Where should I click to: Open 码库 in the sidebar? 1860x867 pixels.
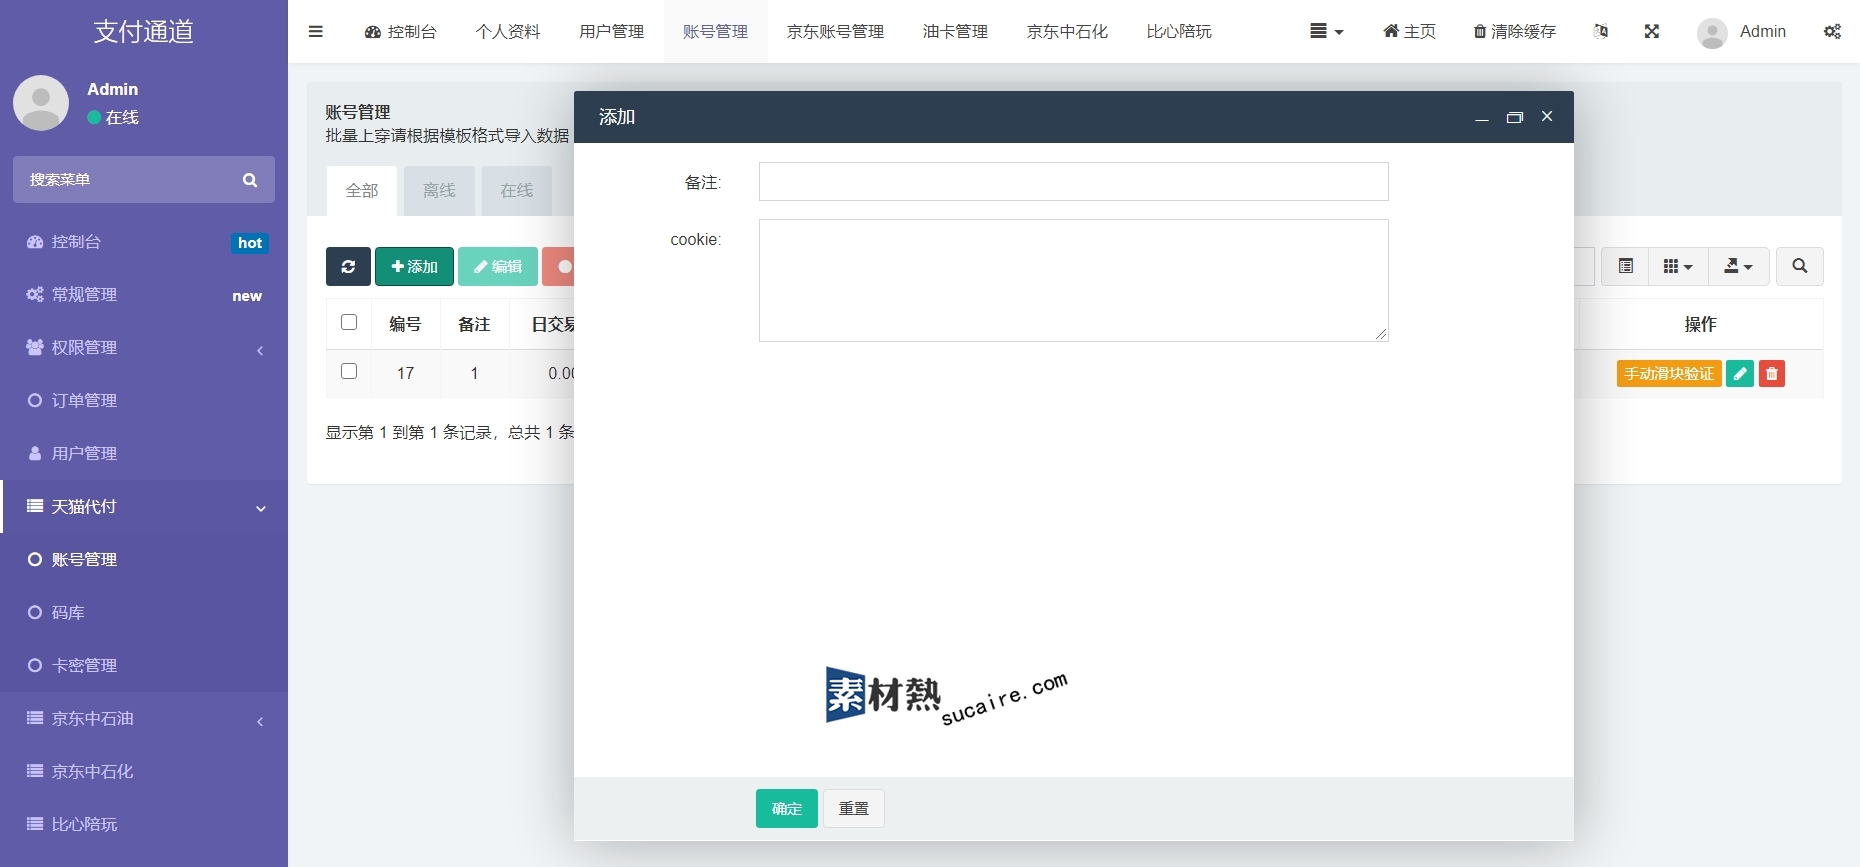coord(144,613)
